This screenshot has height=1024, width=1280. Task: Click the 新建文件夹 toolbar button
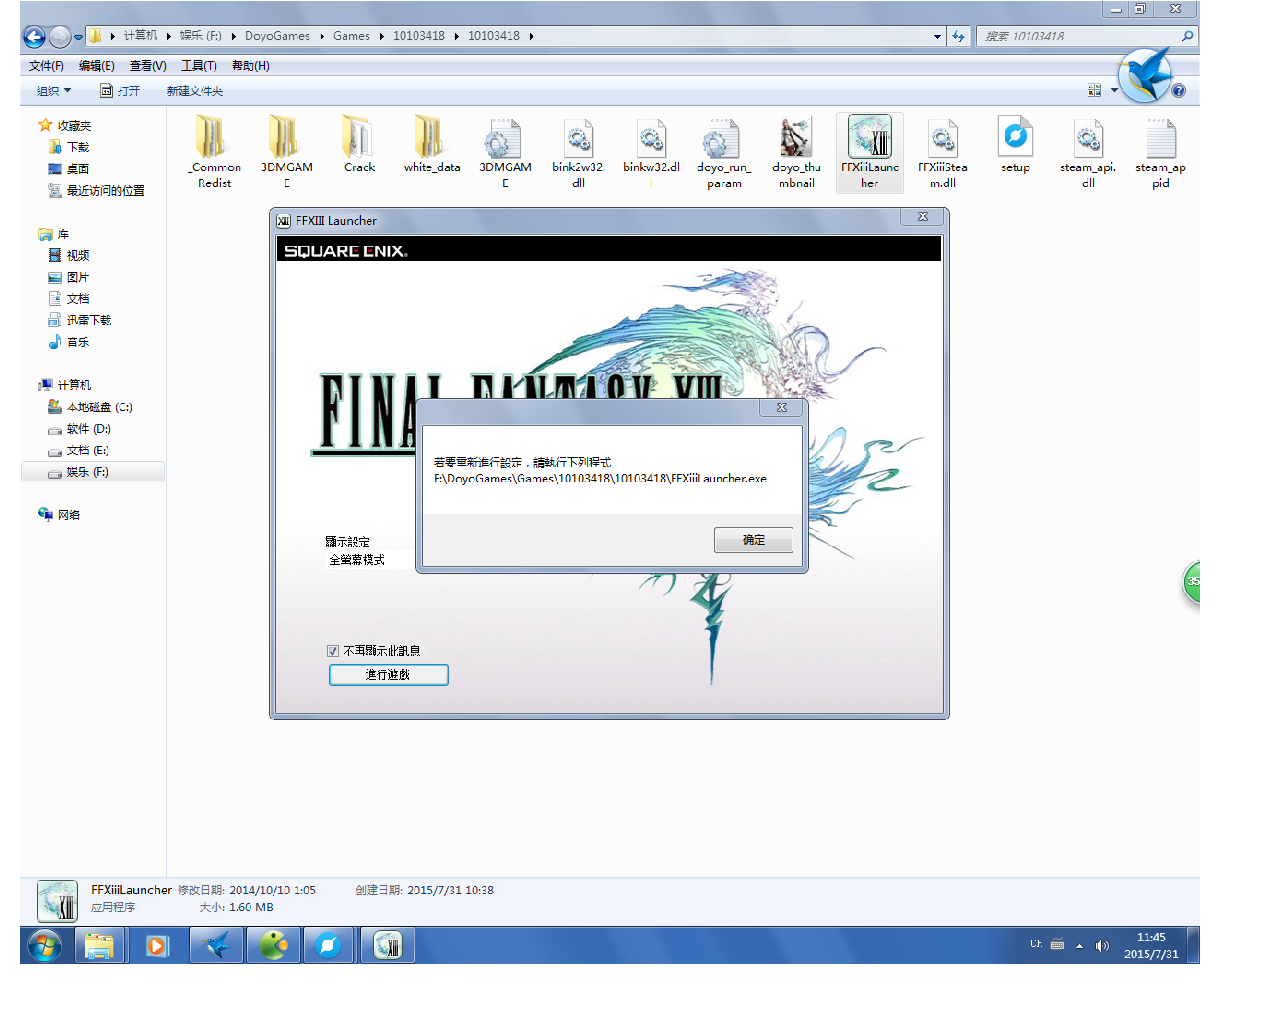coord(195,91)
